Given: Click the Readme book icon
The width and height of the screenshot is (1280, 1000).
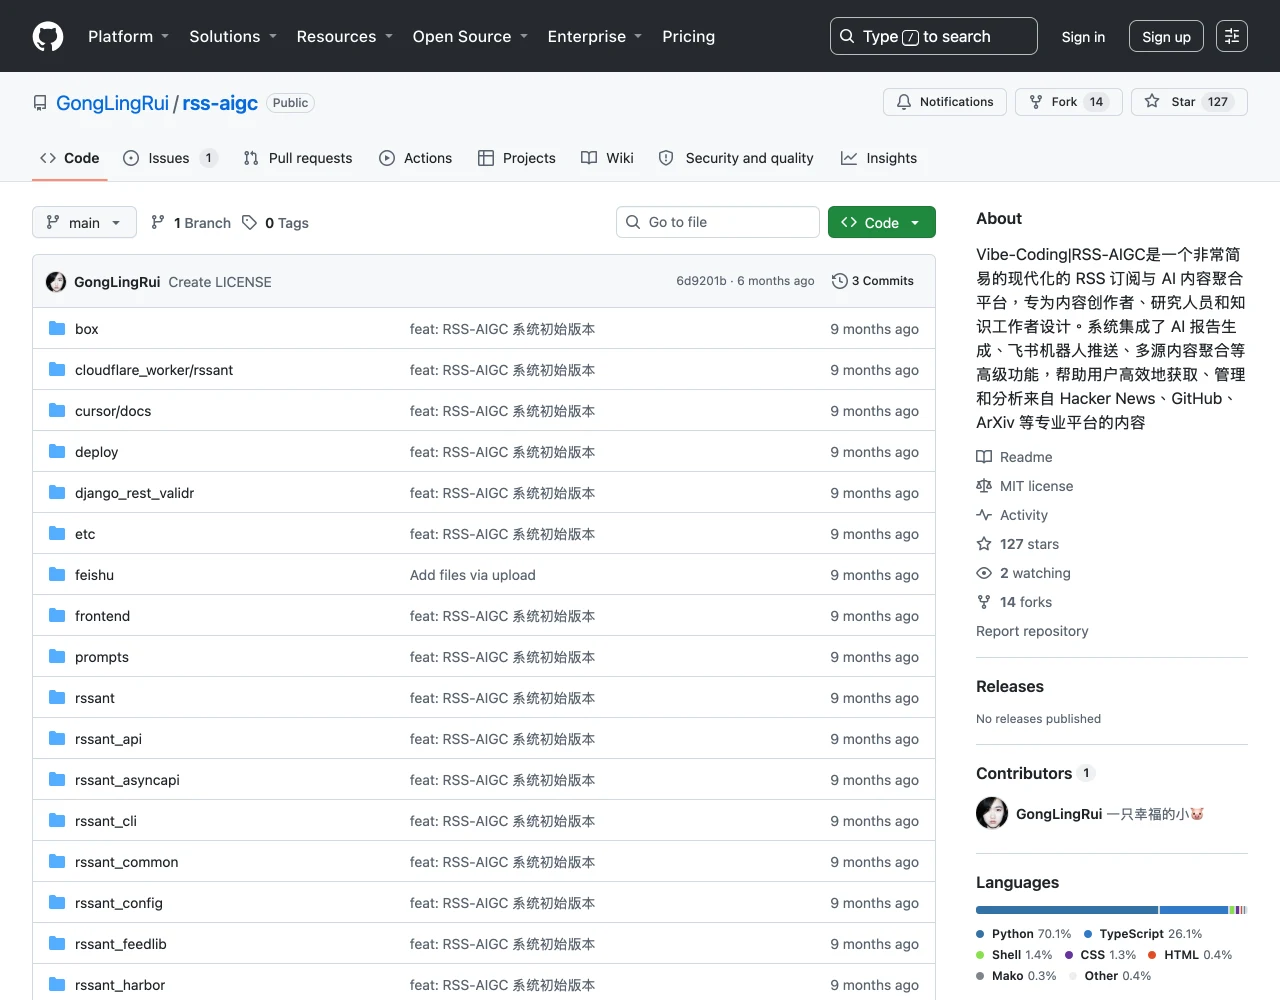Looking at the screenshot, I should [x=984, y=457].
